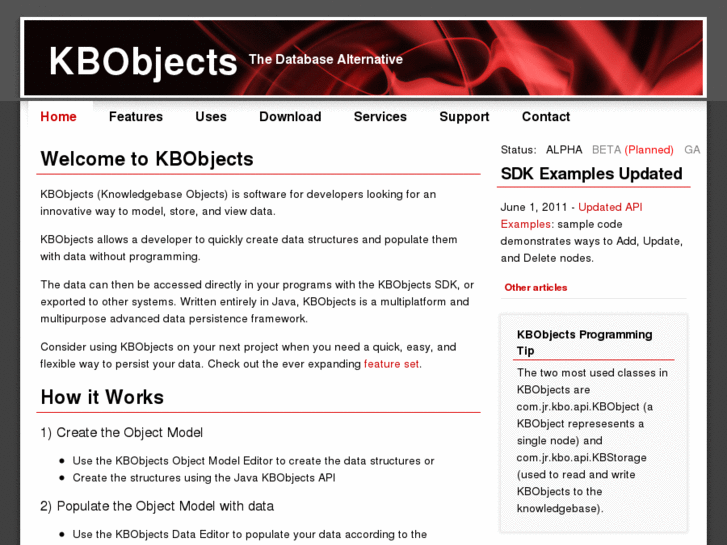Click 'com.jr.kbo.api.KBStorage' class name
This screenshot has width=727, height=545.
point(581,458)
